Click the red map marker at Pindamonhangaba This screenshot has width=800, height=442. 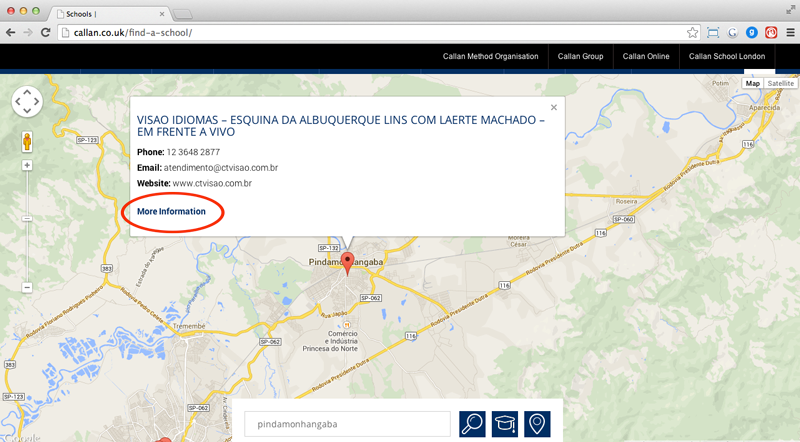(347, 263)
